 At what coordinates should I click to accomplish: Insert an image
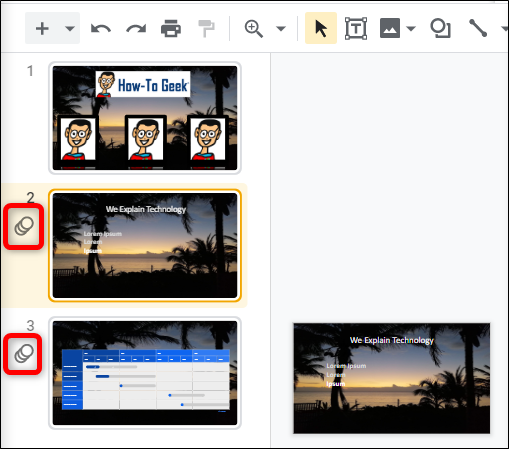[390, 29]
